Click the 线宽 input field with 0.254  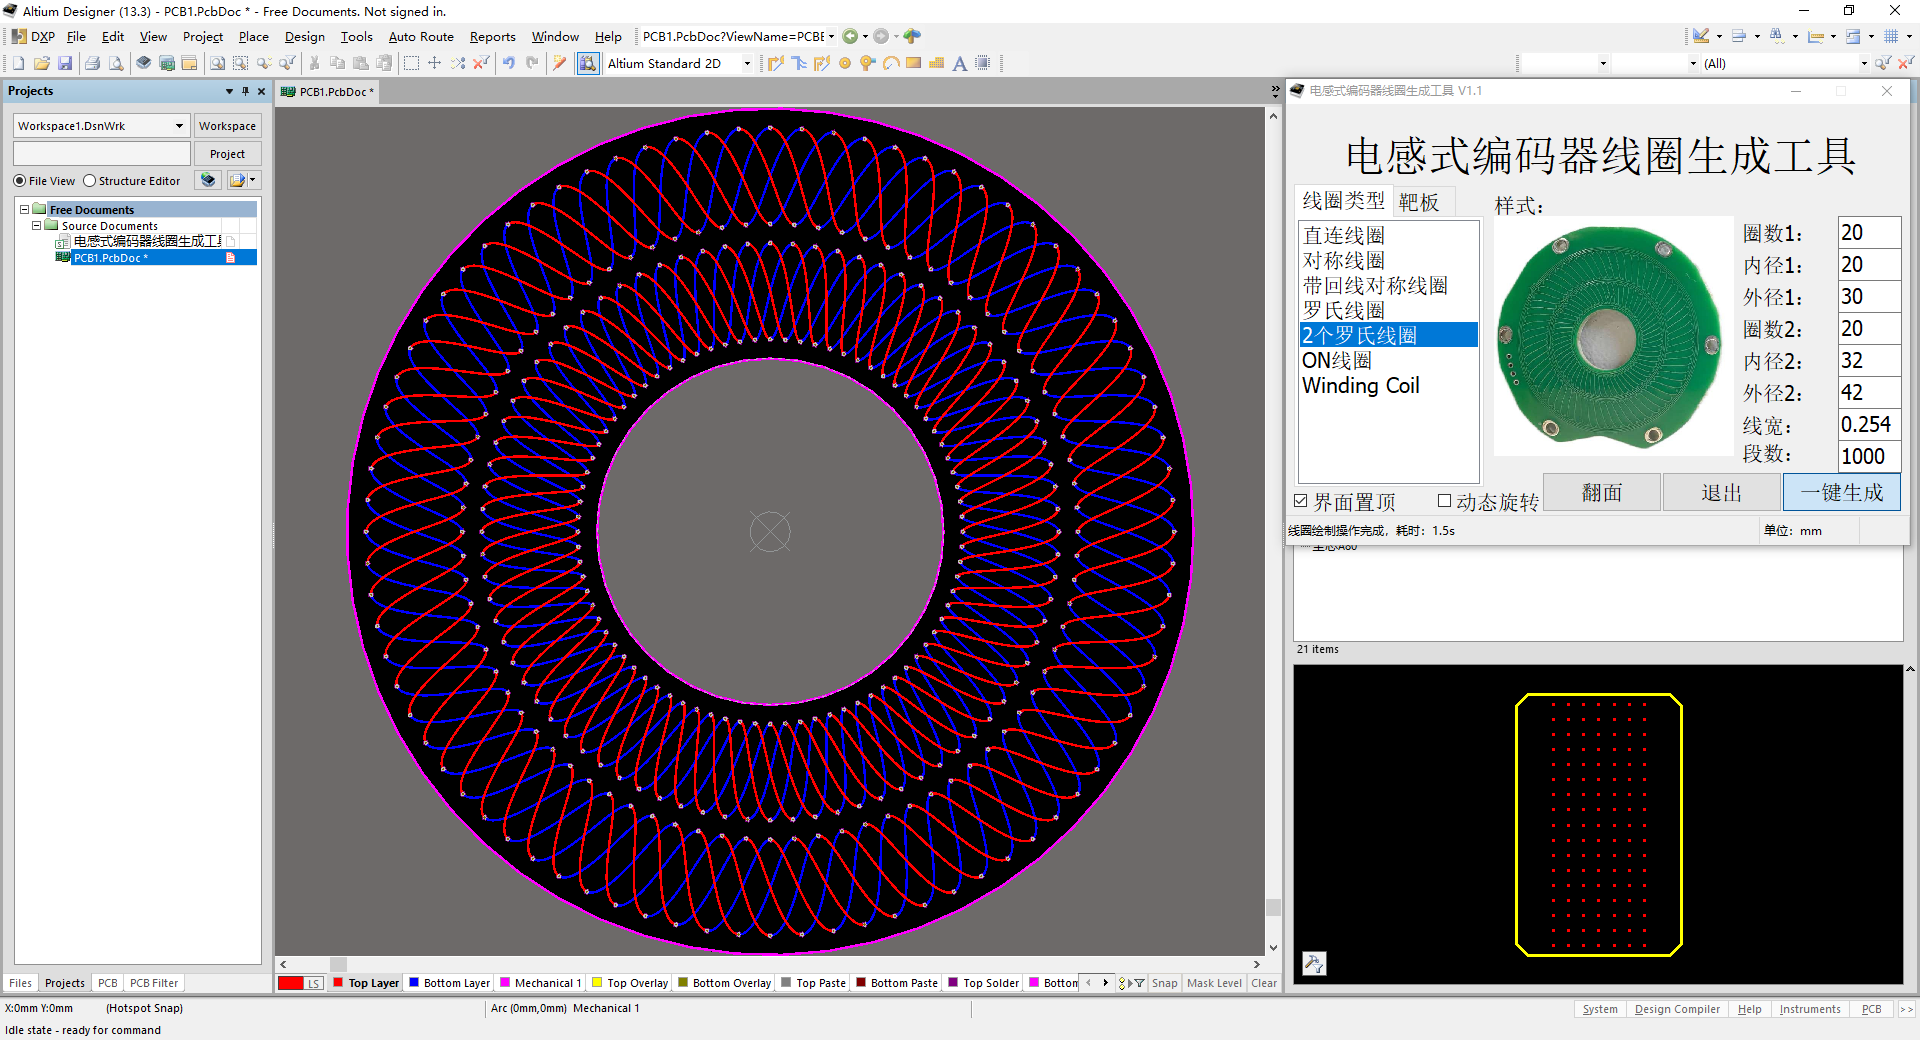1869,424
